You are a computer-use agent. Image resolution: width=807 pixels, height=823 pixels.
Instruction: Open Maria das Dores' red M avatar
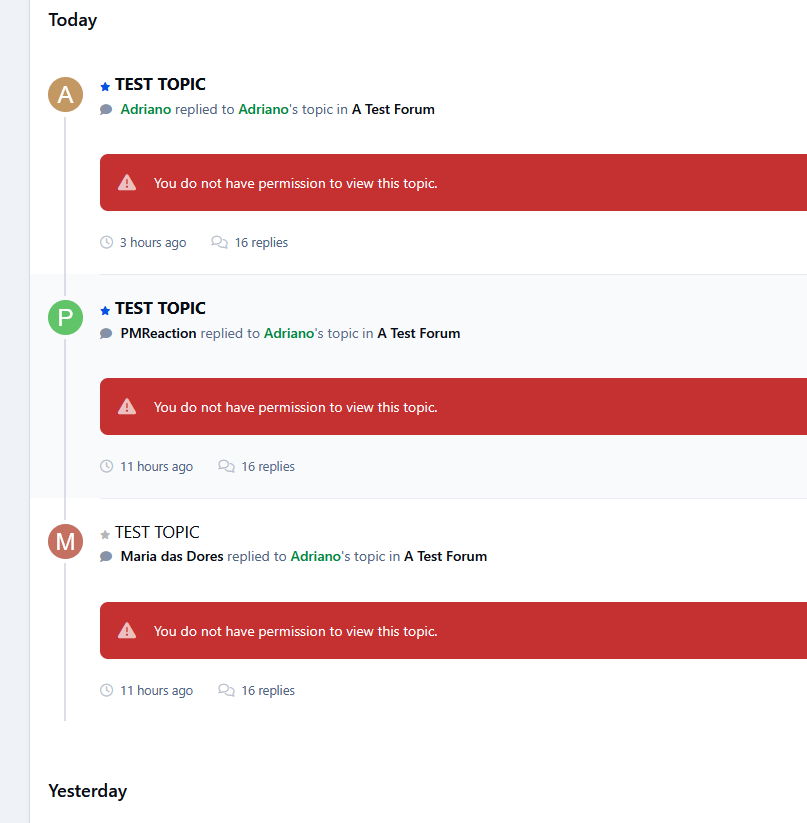coord(66,541)
